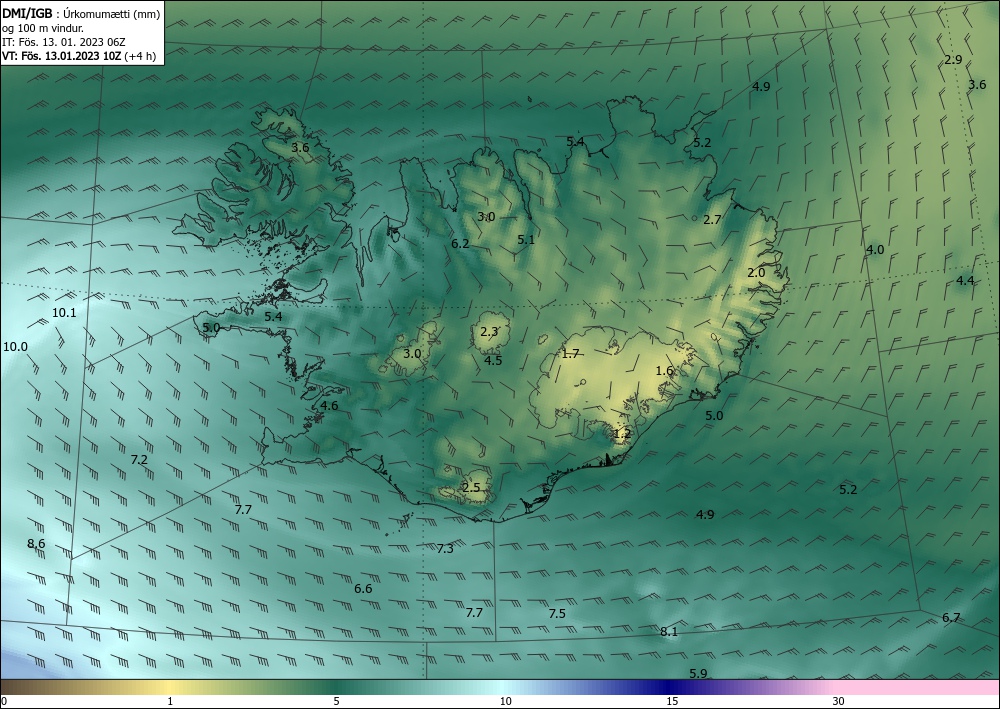This screenshot has height=709, width=1000.
Task: Click the '15' label on the colour scale
Action: (x=672, y=702)
